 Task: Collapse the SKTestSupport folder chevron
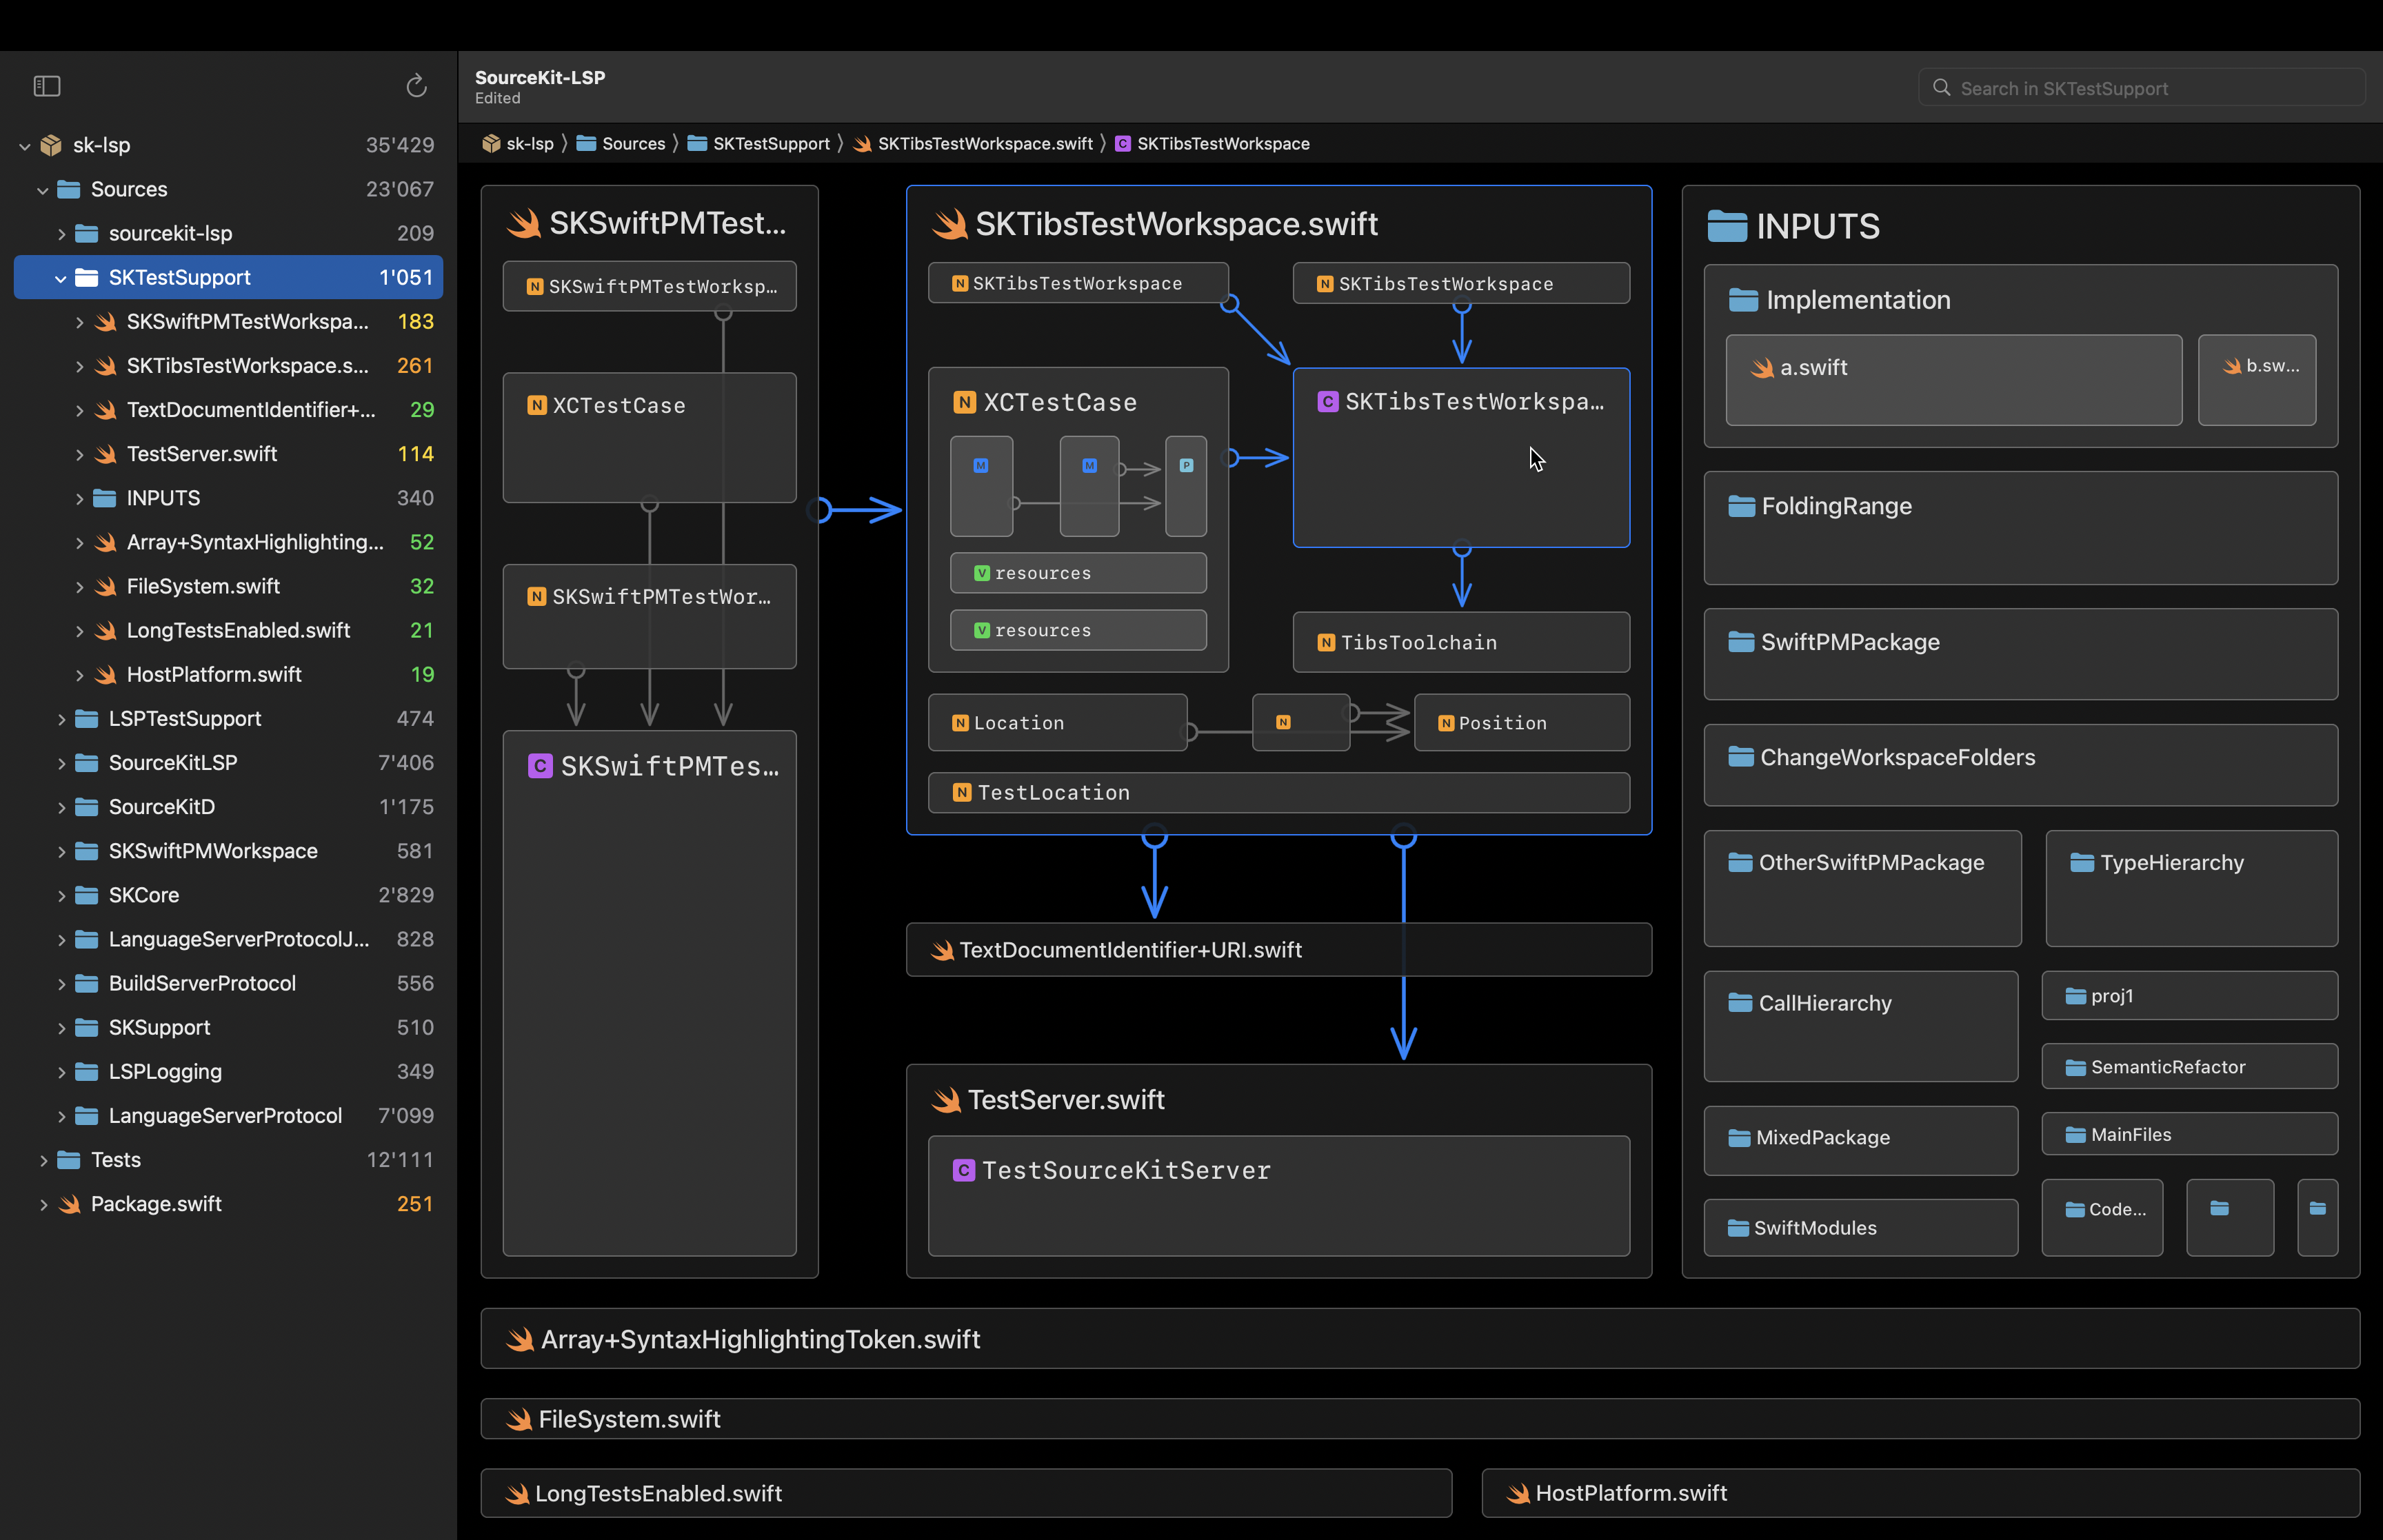pos(61,278)
